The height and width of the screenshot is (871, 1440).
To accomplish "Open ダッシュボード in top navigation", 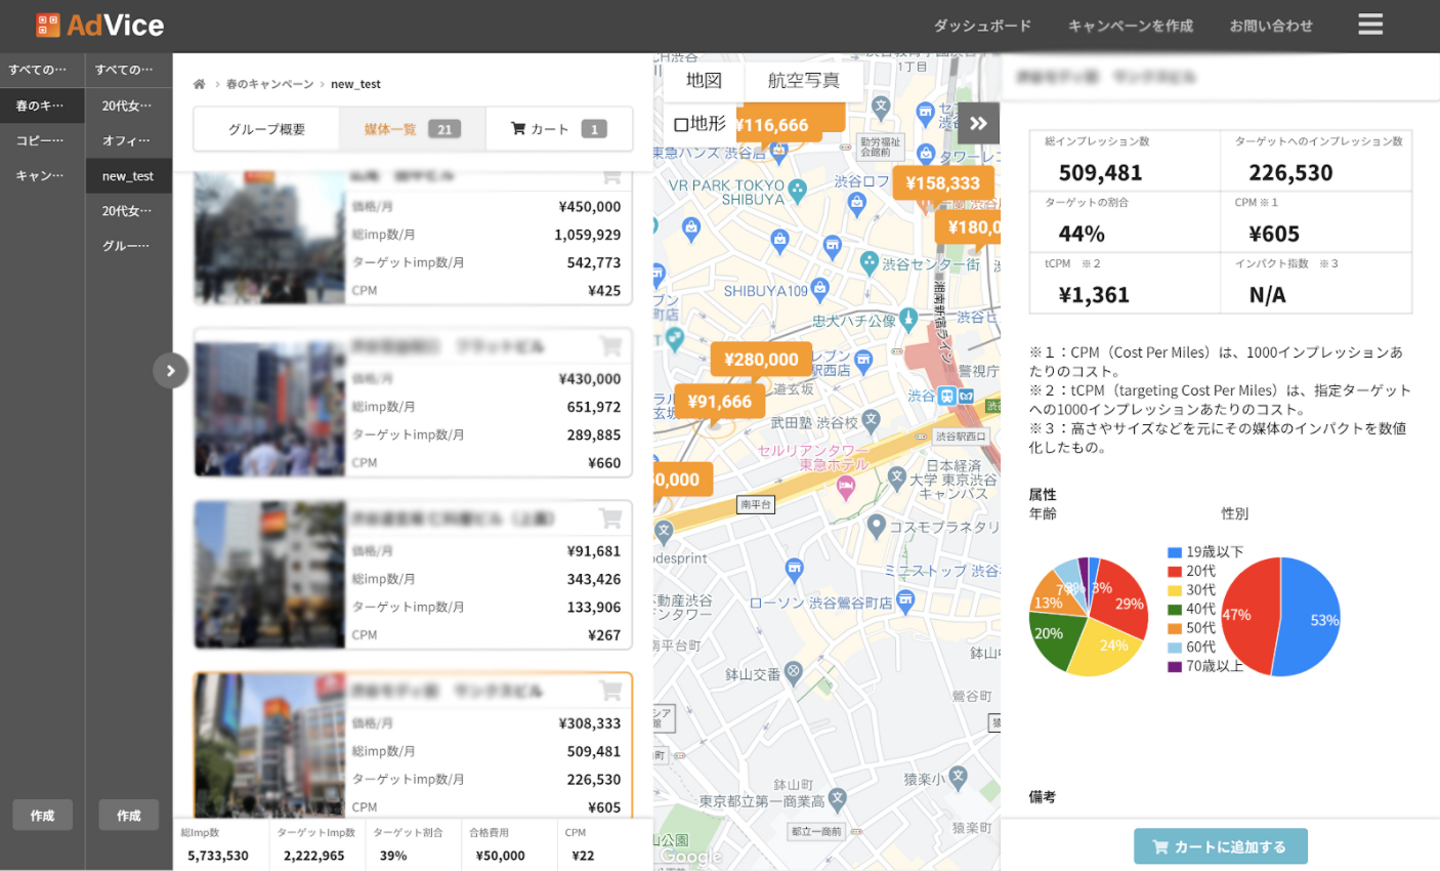I will click(x=982, y=26).
